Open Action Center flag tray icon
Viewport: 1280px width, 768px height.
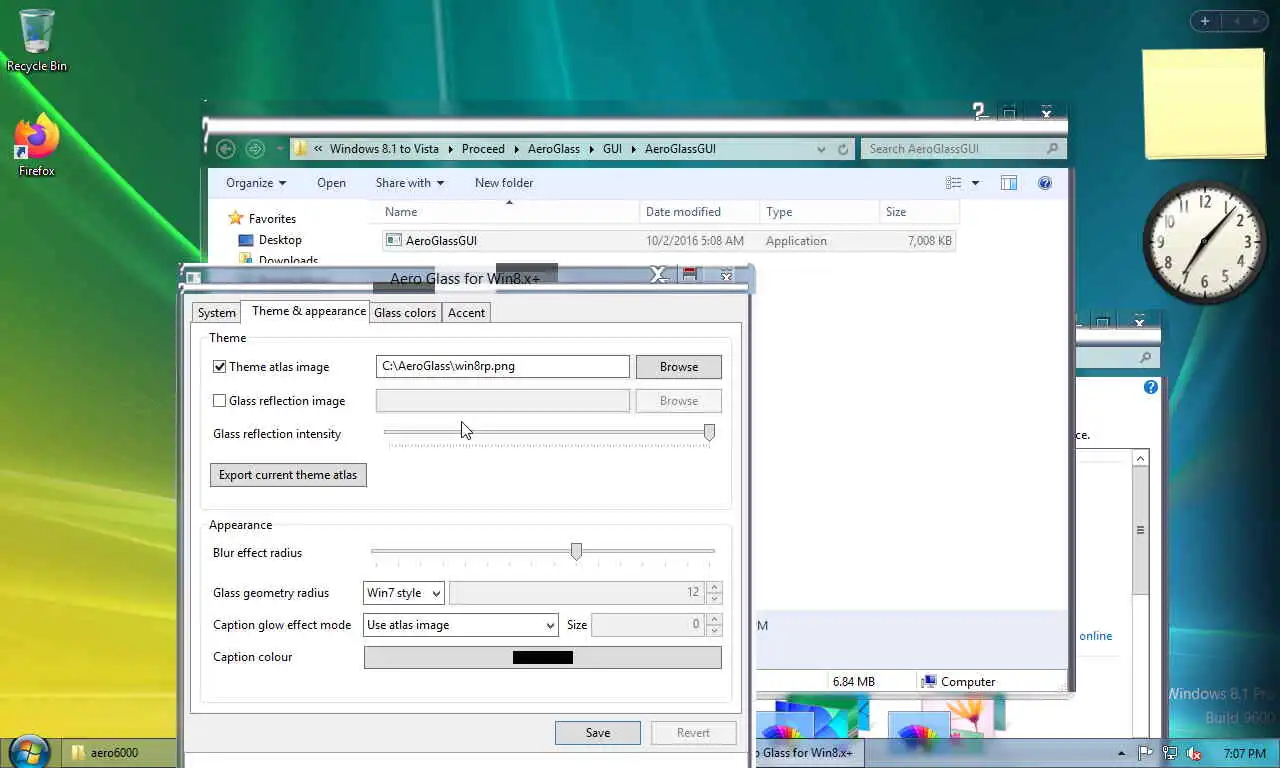pyautogui.click(x=1146, y=753)
